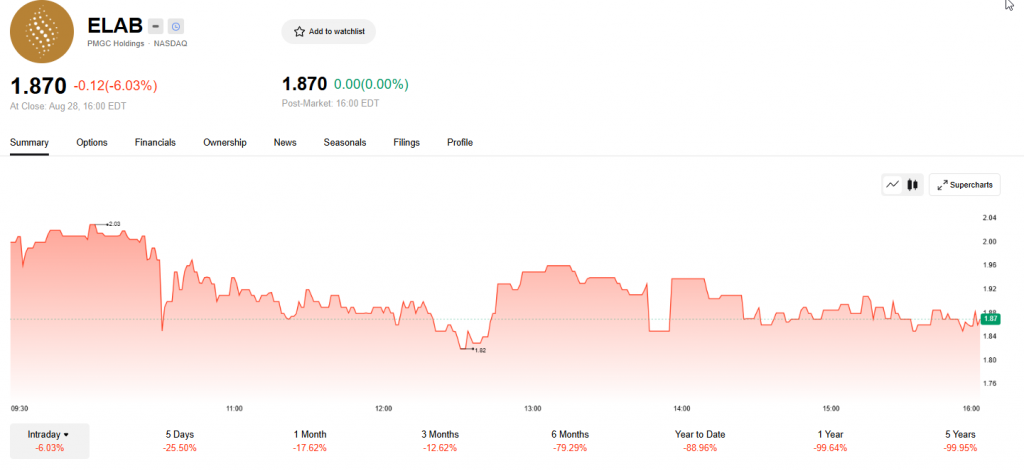Click the 12:00 time axis label

click(383, 408)
